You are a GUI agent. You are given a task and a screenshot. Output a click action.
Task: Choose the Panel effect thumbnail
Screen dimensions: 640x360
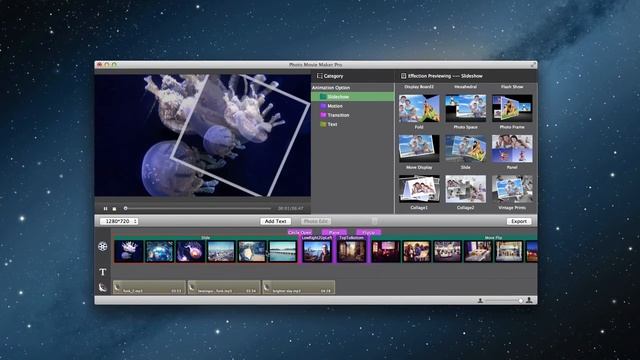tap(512, 149)
